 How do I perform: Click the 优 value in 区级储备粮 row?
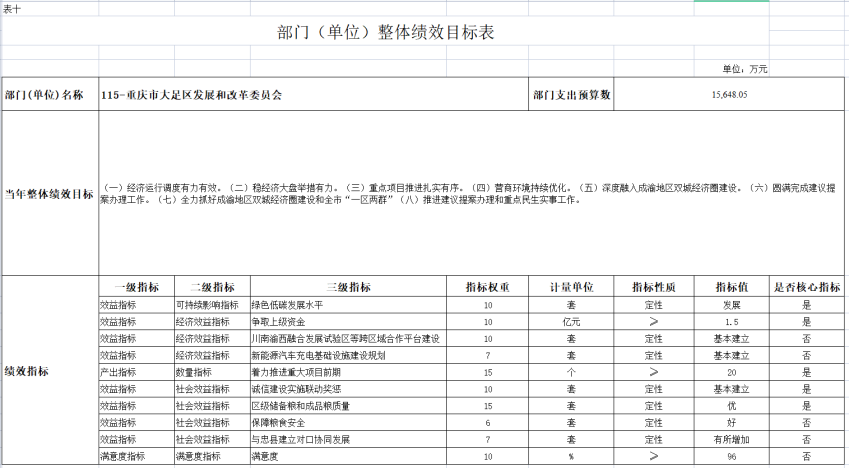tap(731, 406)
